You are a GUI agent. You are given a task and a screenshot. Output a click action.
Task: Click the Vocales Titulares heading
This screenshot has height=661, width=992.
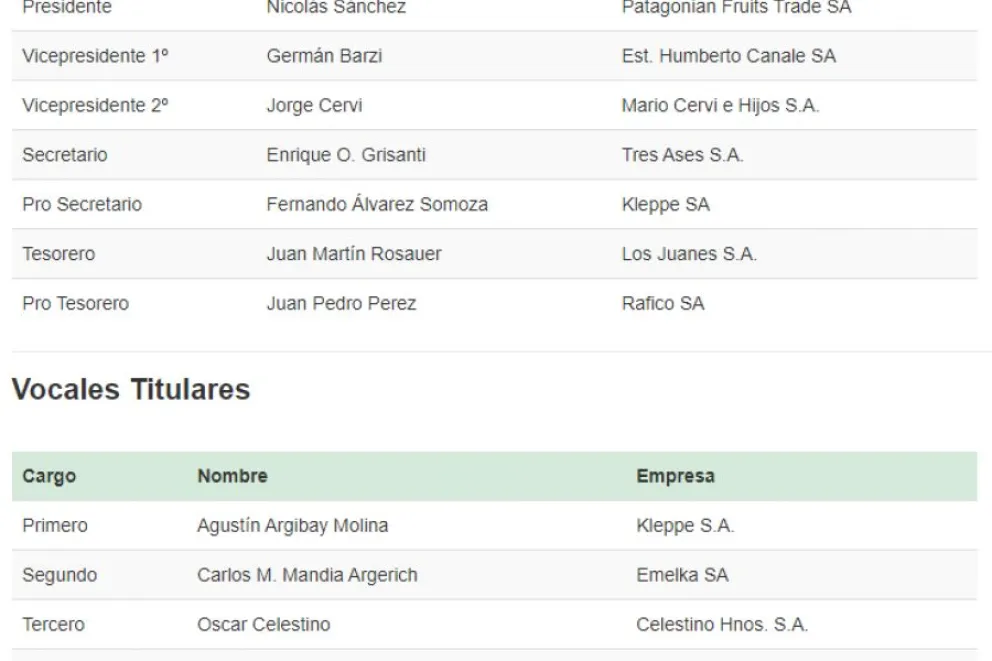click(131, 390)
